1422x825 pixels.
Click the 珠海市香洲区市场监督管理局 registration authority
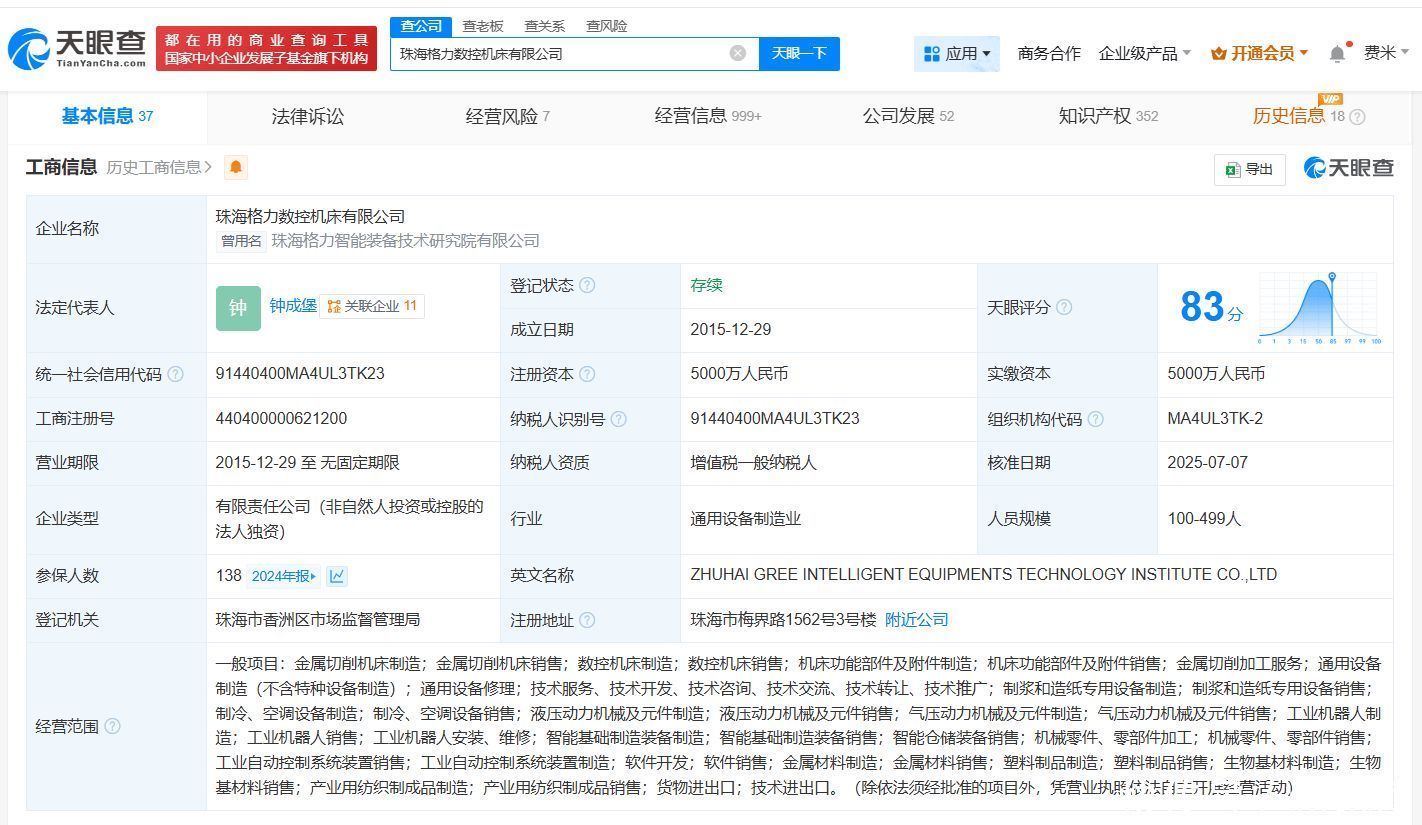[318, 620]
